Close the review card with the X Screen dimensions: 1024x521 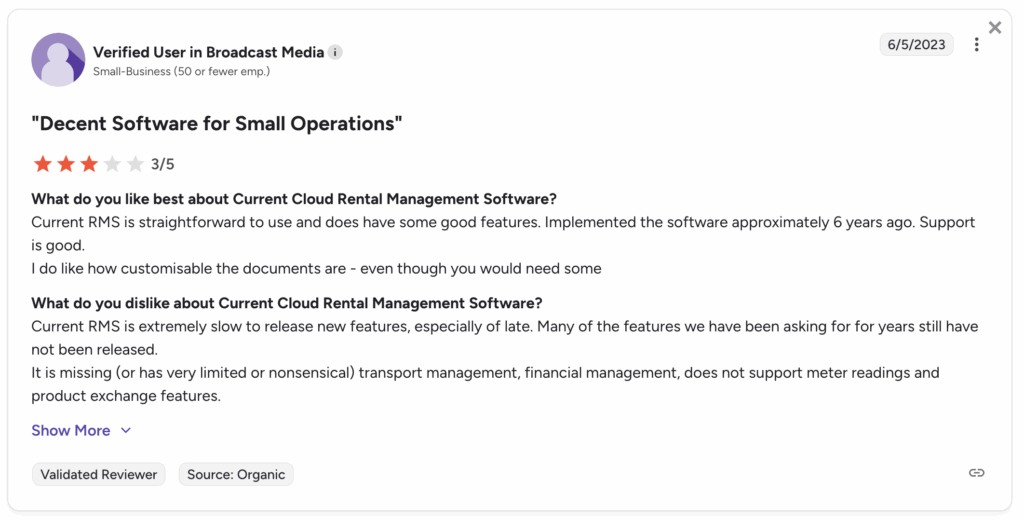click(994, 28)
